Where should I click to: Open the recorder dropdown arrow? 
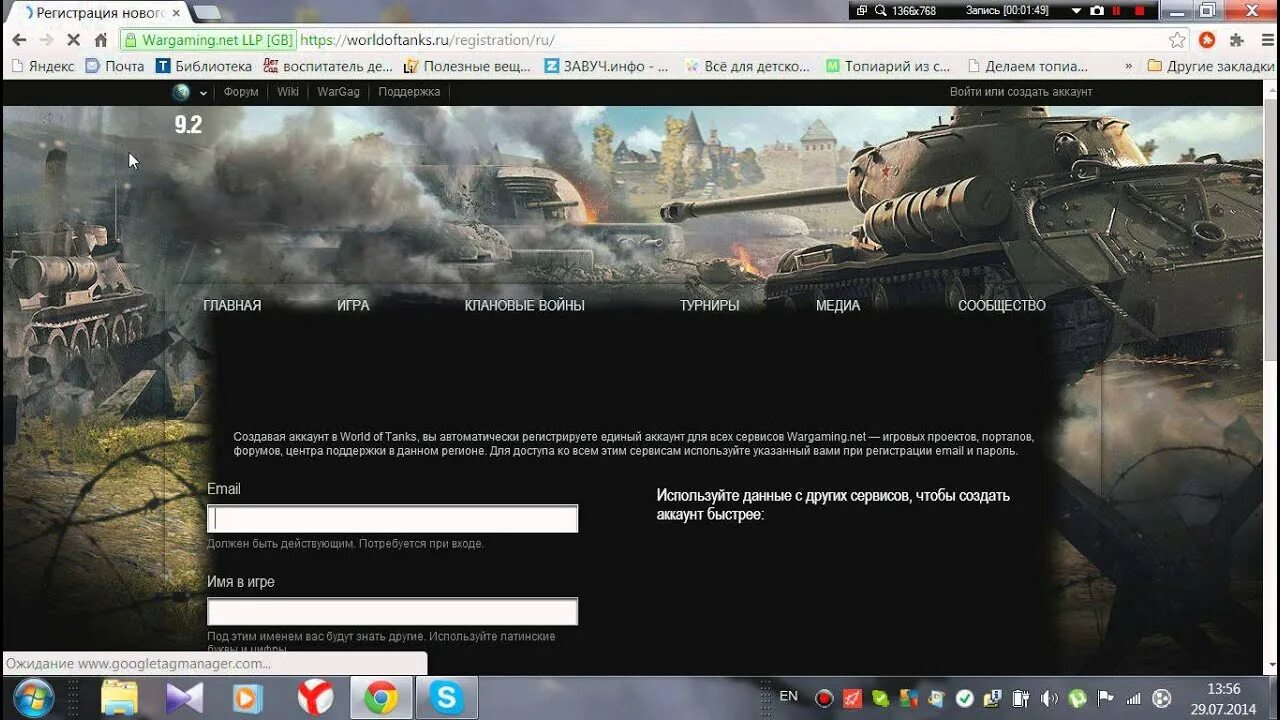(x=1076, y=10)
